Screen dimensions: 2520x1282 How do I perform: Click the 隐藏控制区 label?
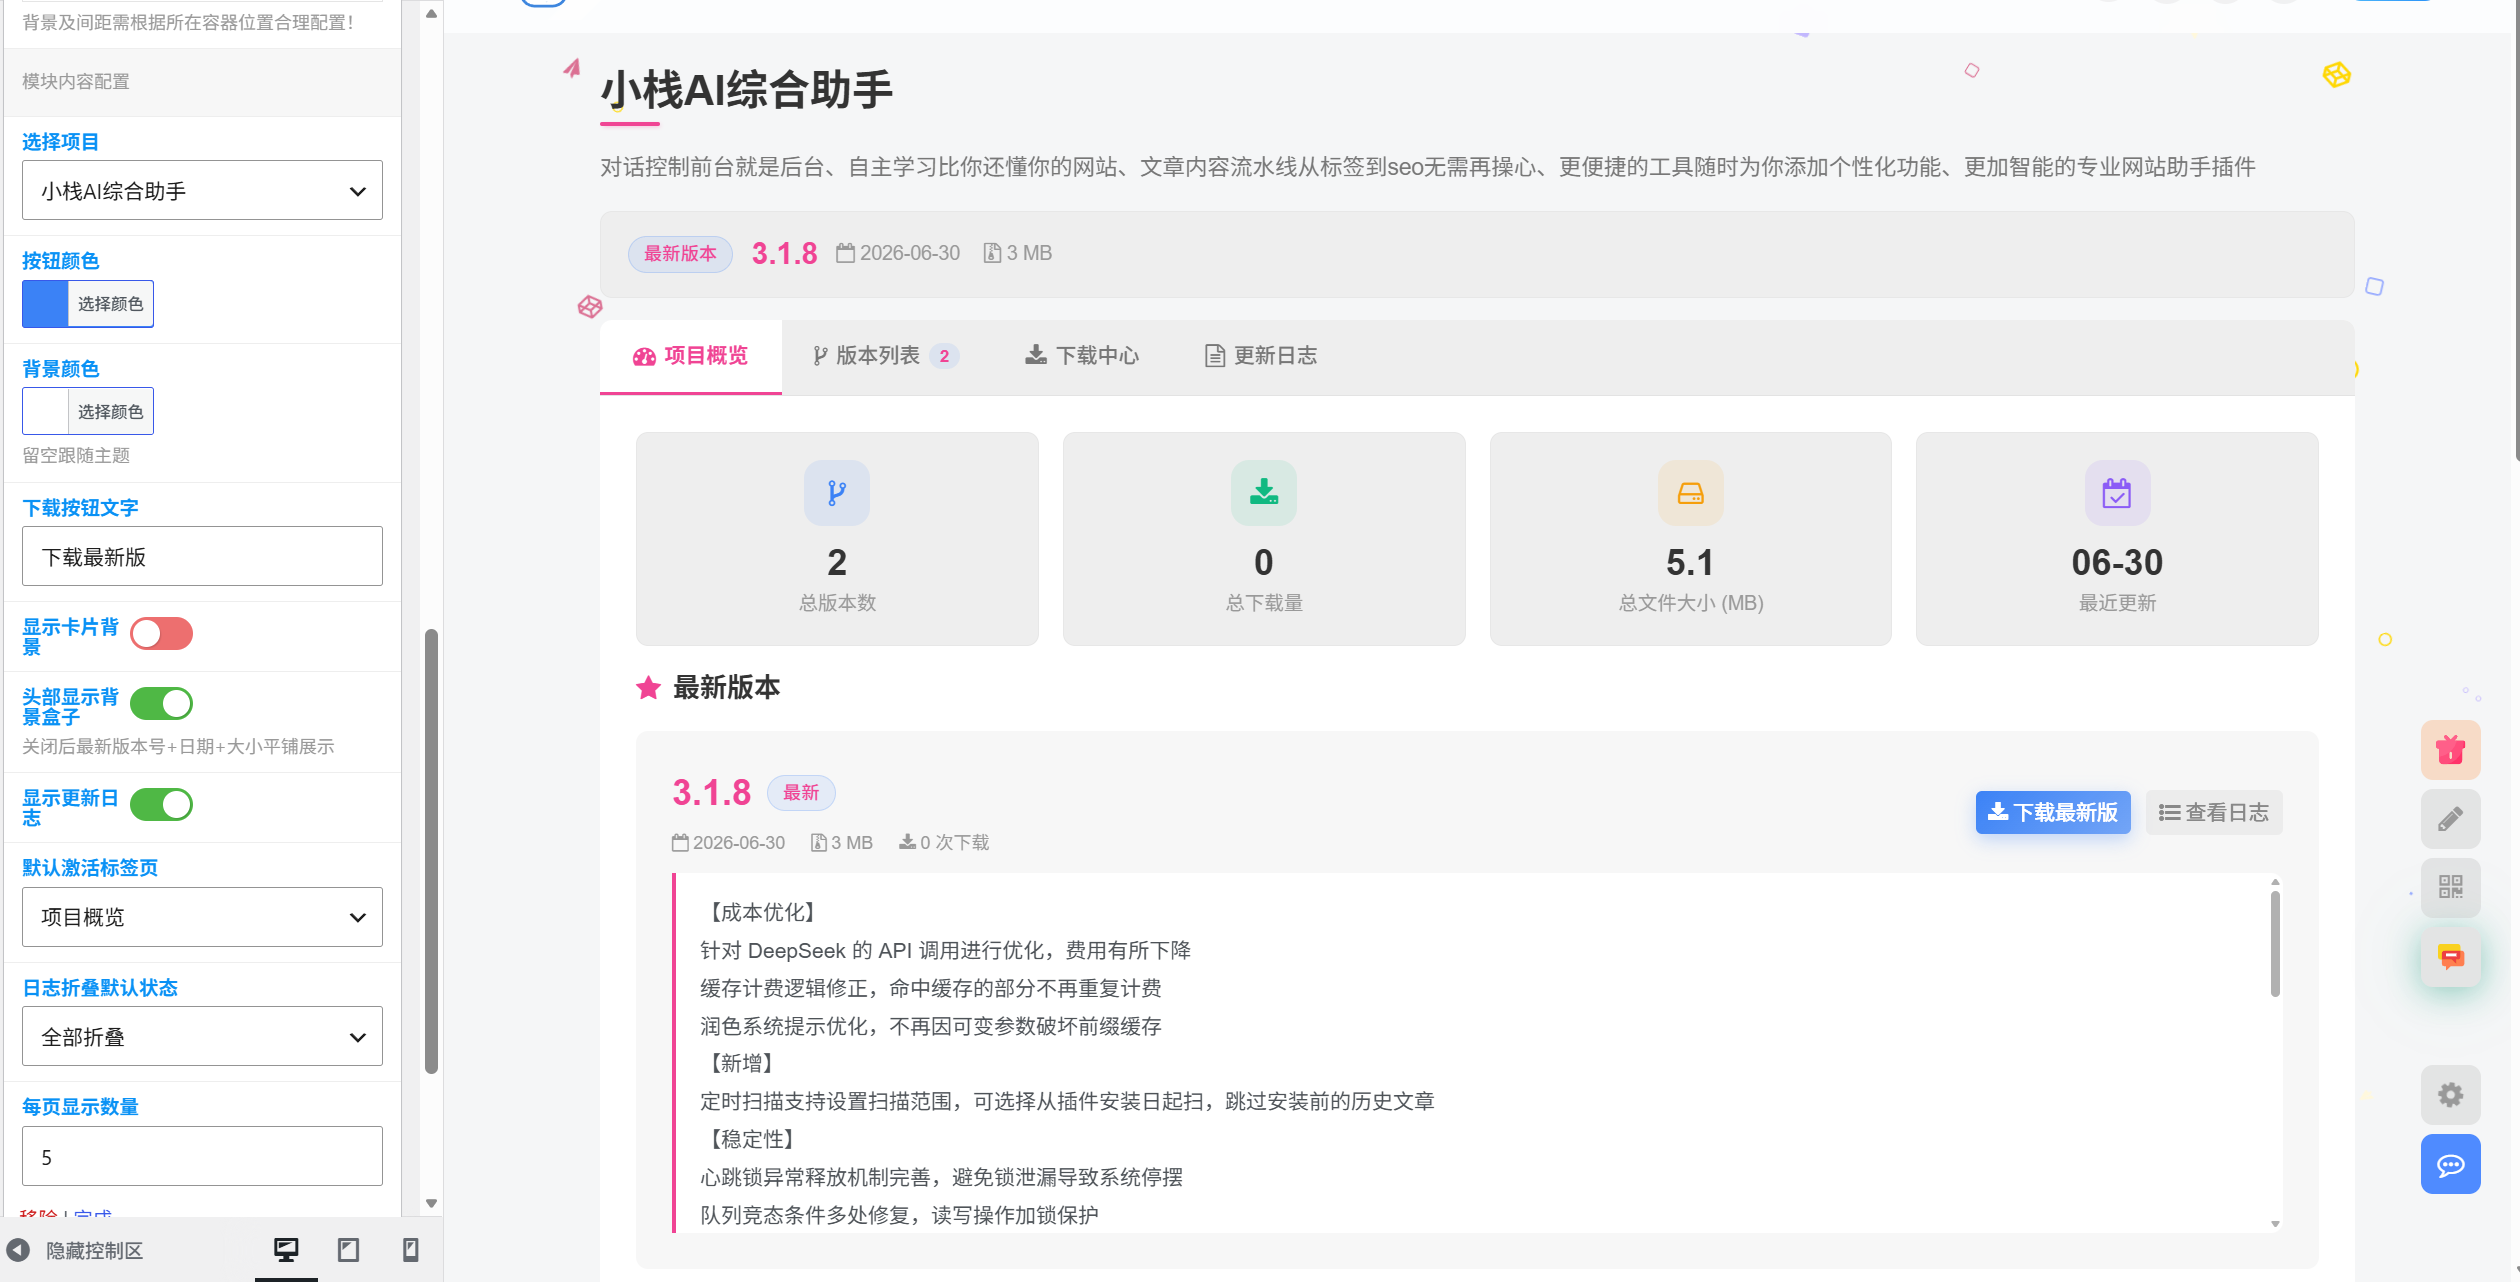tap(95, 1250)
